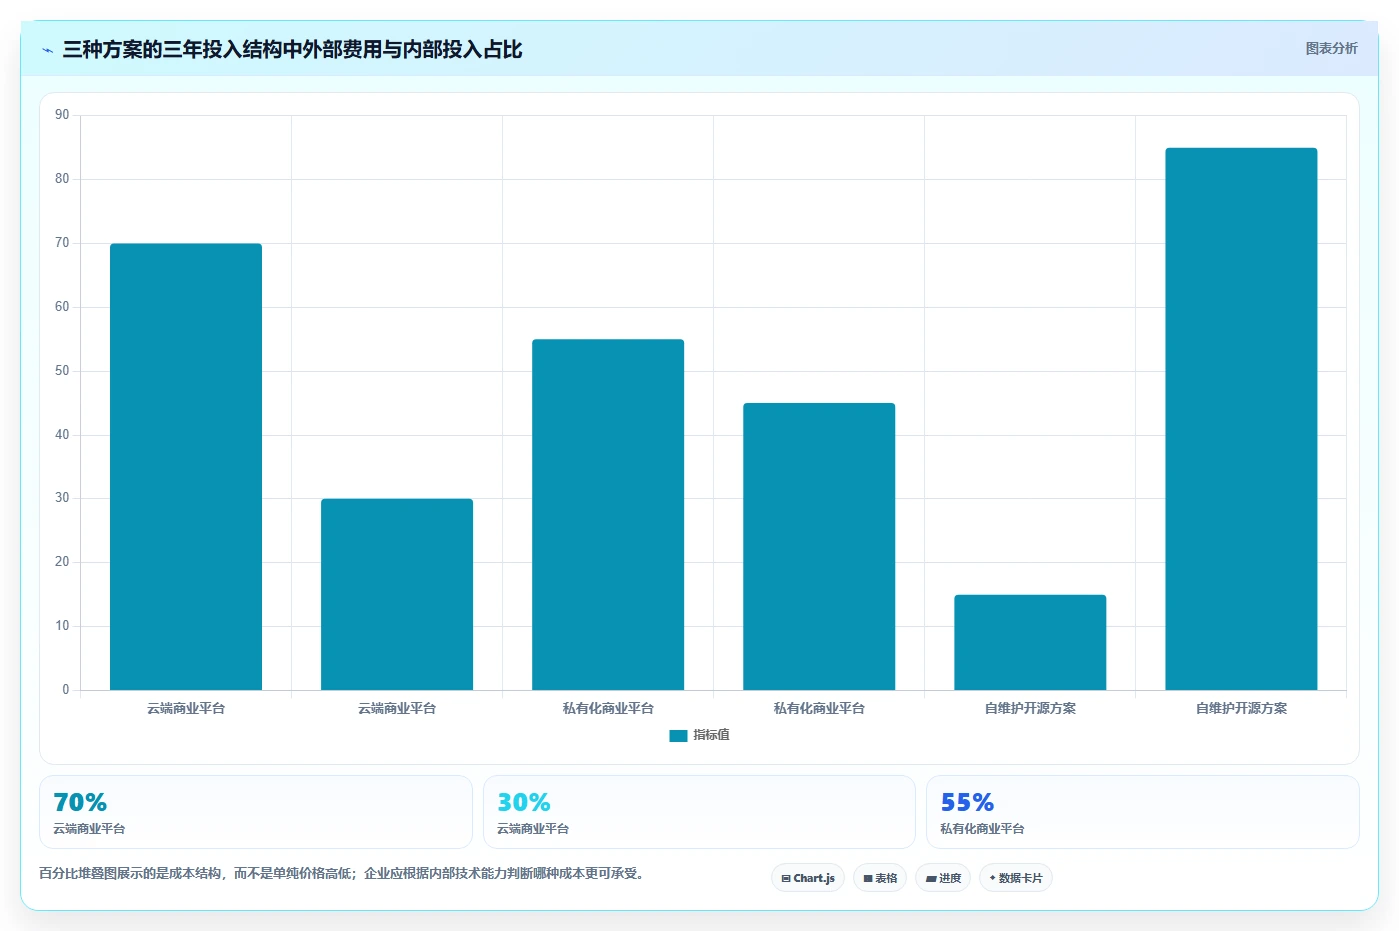Viewport: 1399px width, 931px height.
Task: Select the Chart.js tag pill
Action: click(x=808, y=878)
